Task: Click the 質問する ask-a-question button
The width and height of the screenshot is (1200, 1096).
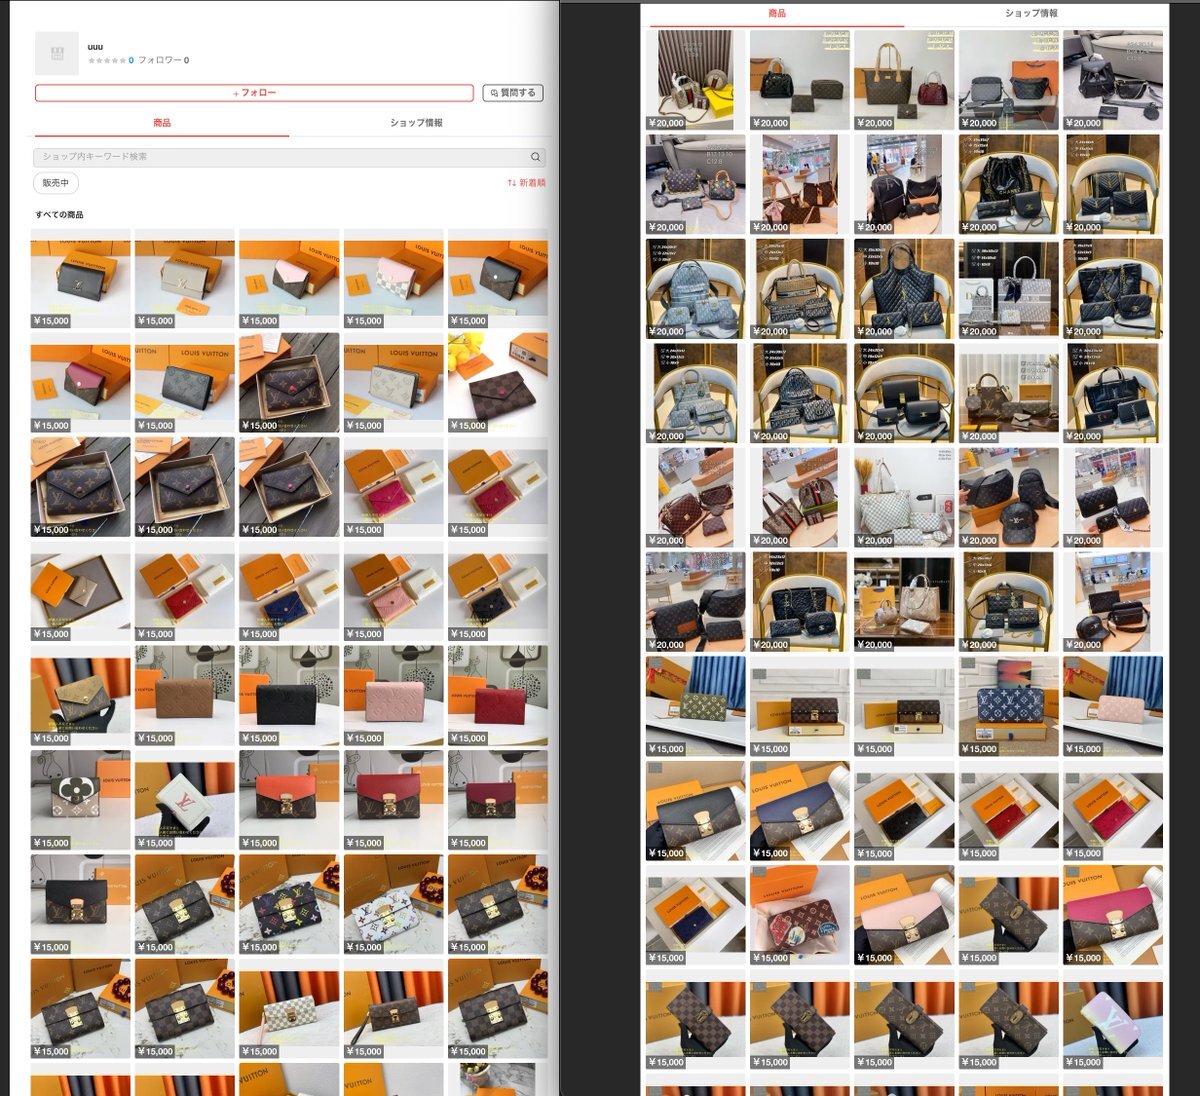Action: click(513, 93)
